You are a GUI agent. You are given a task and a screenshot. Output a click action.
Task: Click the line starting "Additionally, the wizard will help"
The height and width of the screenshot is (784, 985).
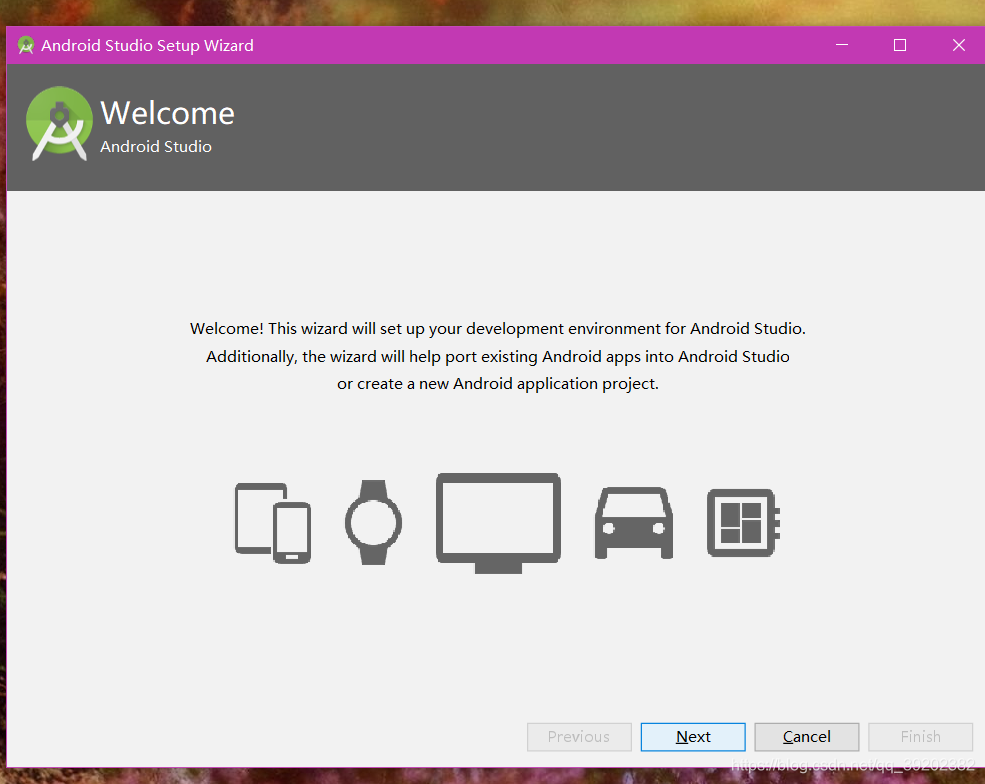[498, 356]
